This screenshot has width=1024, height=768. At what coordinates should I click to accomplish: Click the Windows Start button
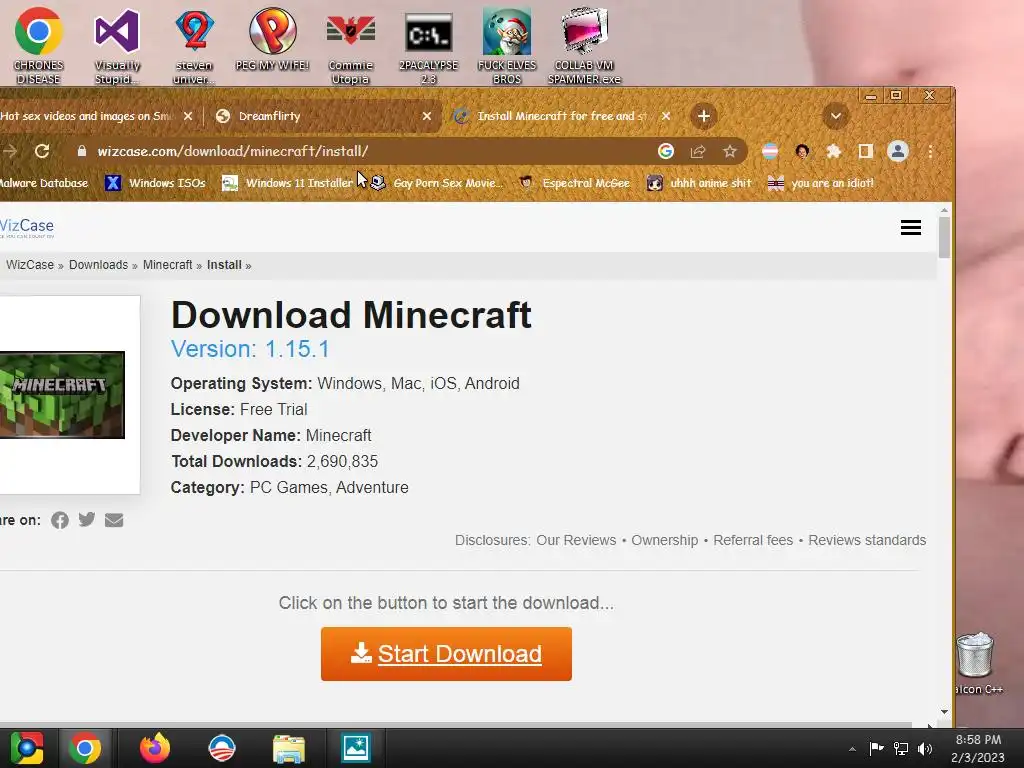[x=26, y=748]
